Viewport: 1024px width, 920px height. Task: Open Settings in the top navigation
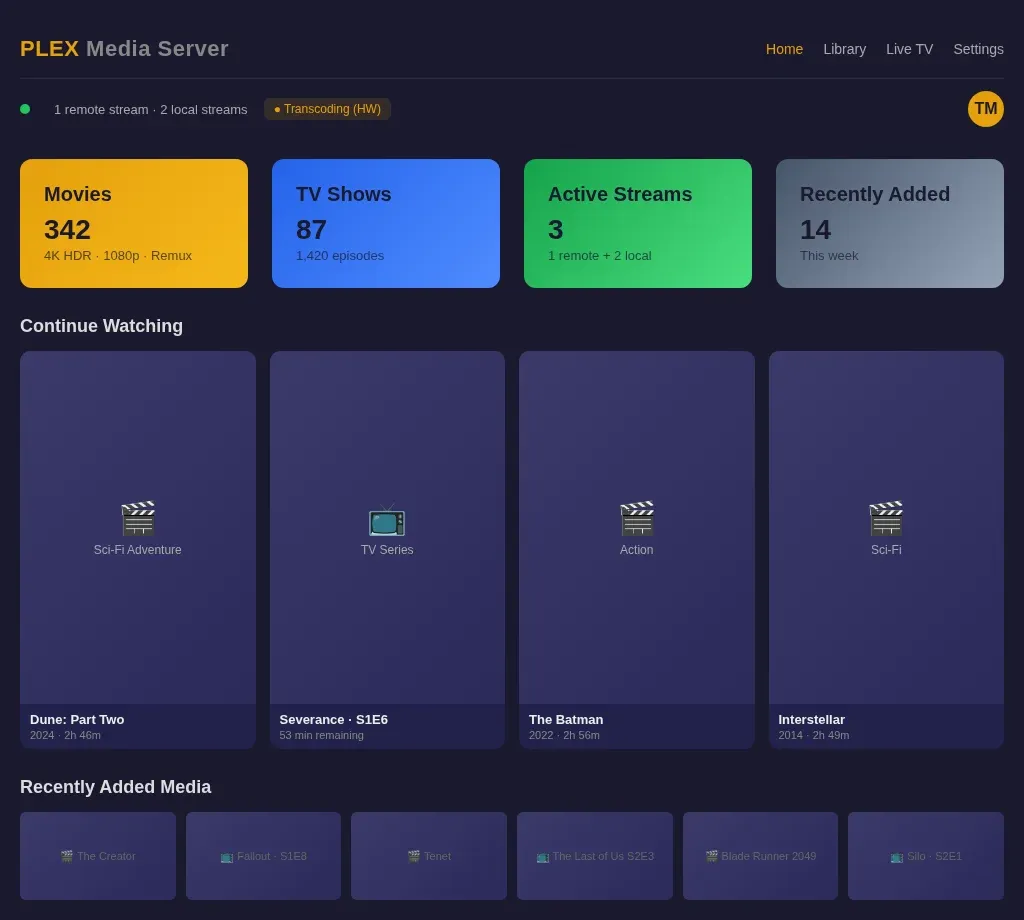coord(978,49)
